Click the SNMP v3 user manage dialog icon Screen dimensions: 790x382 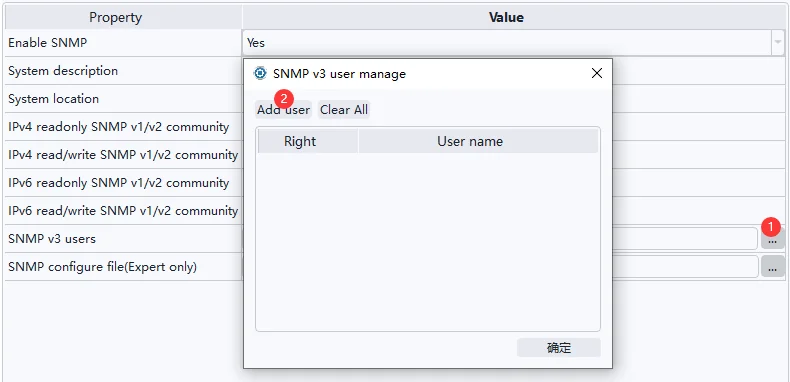[260, 74]
